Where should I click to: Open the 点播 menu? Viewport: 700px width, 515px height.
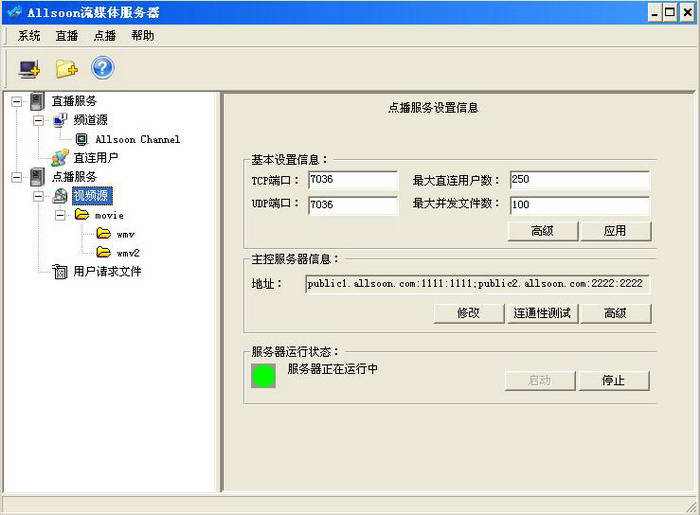click(x=105, y=36)
